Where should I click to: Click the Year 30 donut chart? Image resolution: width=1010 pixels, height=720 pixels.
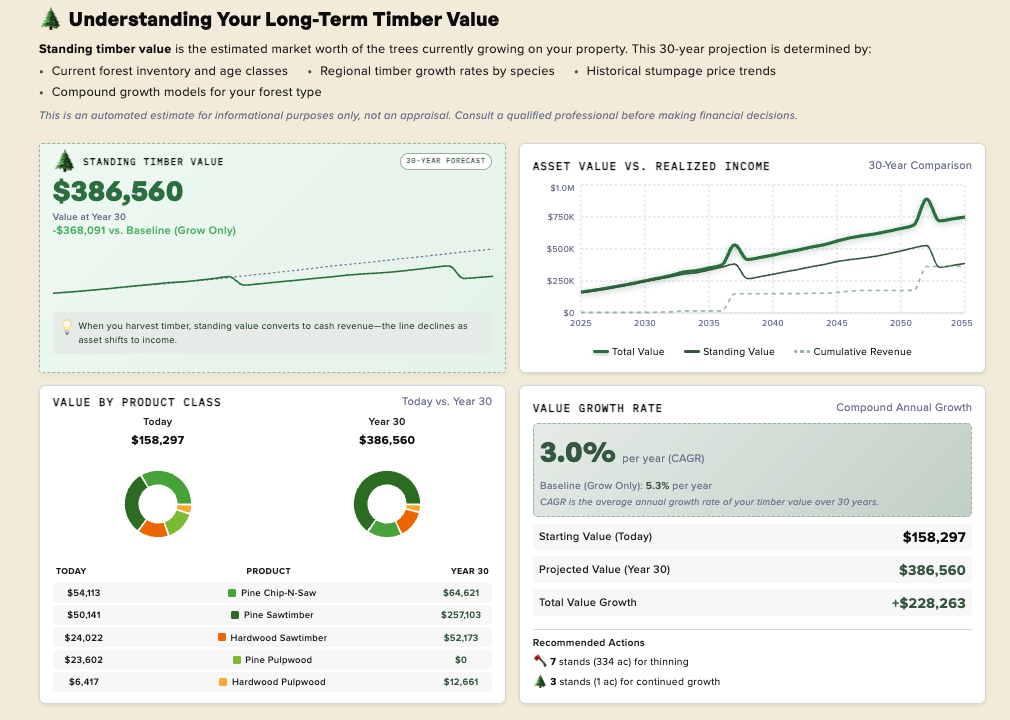coord(387,504)
